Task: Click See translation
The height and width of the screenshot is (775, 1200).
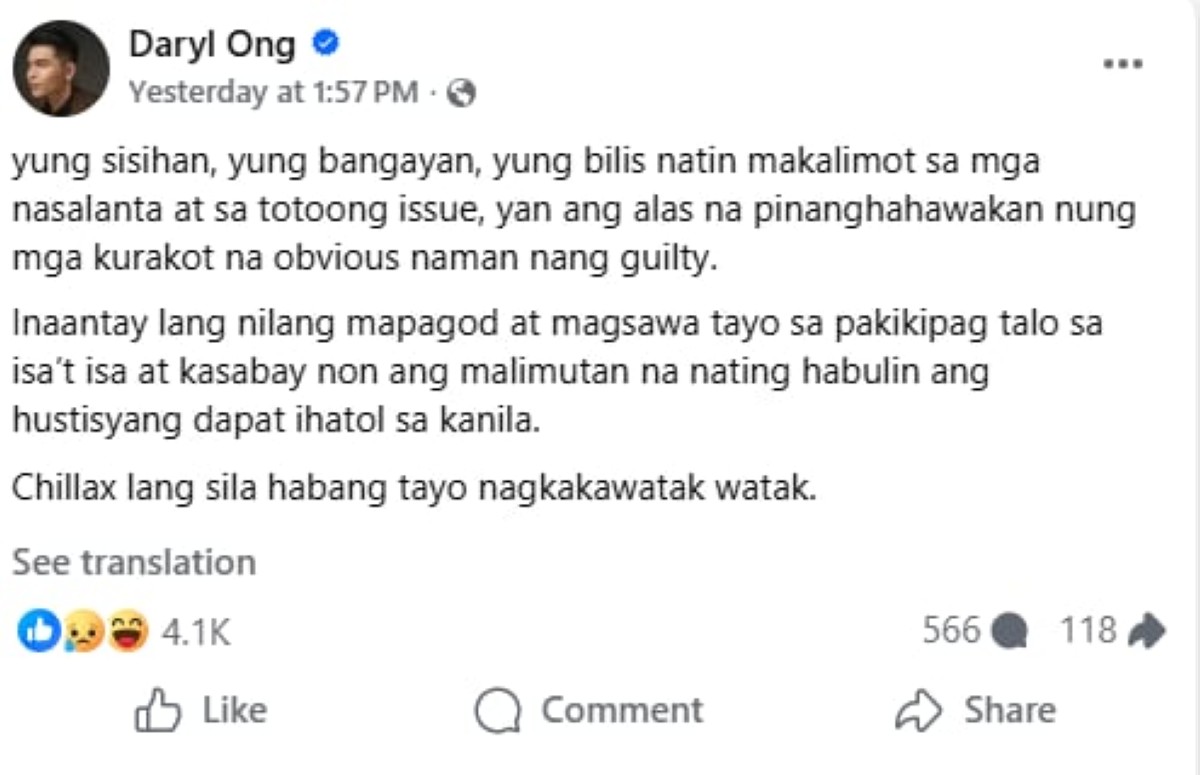Action: click(134, 562)
